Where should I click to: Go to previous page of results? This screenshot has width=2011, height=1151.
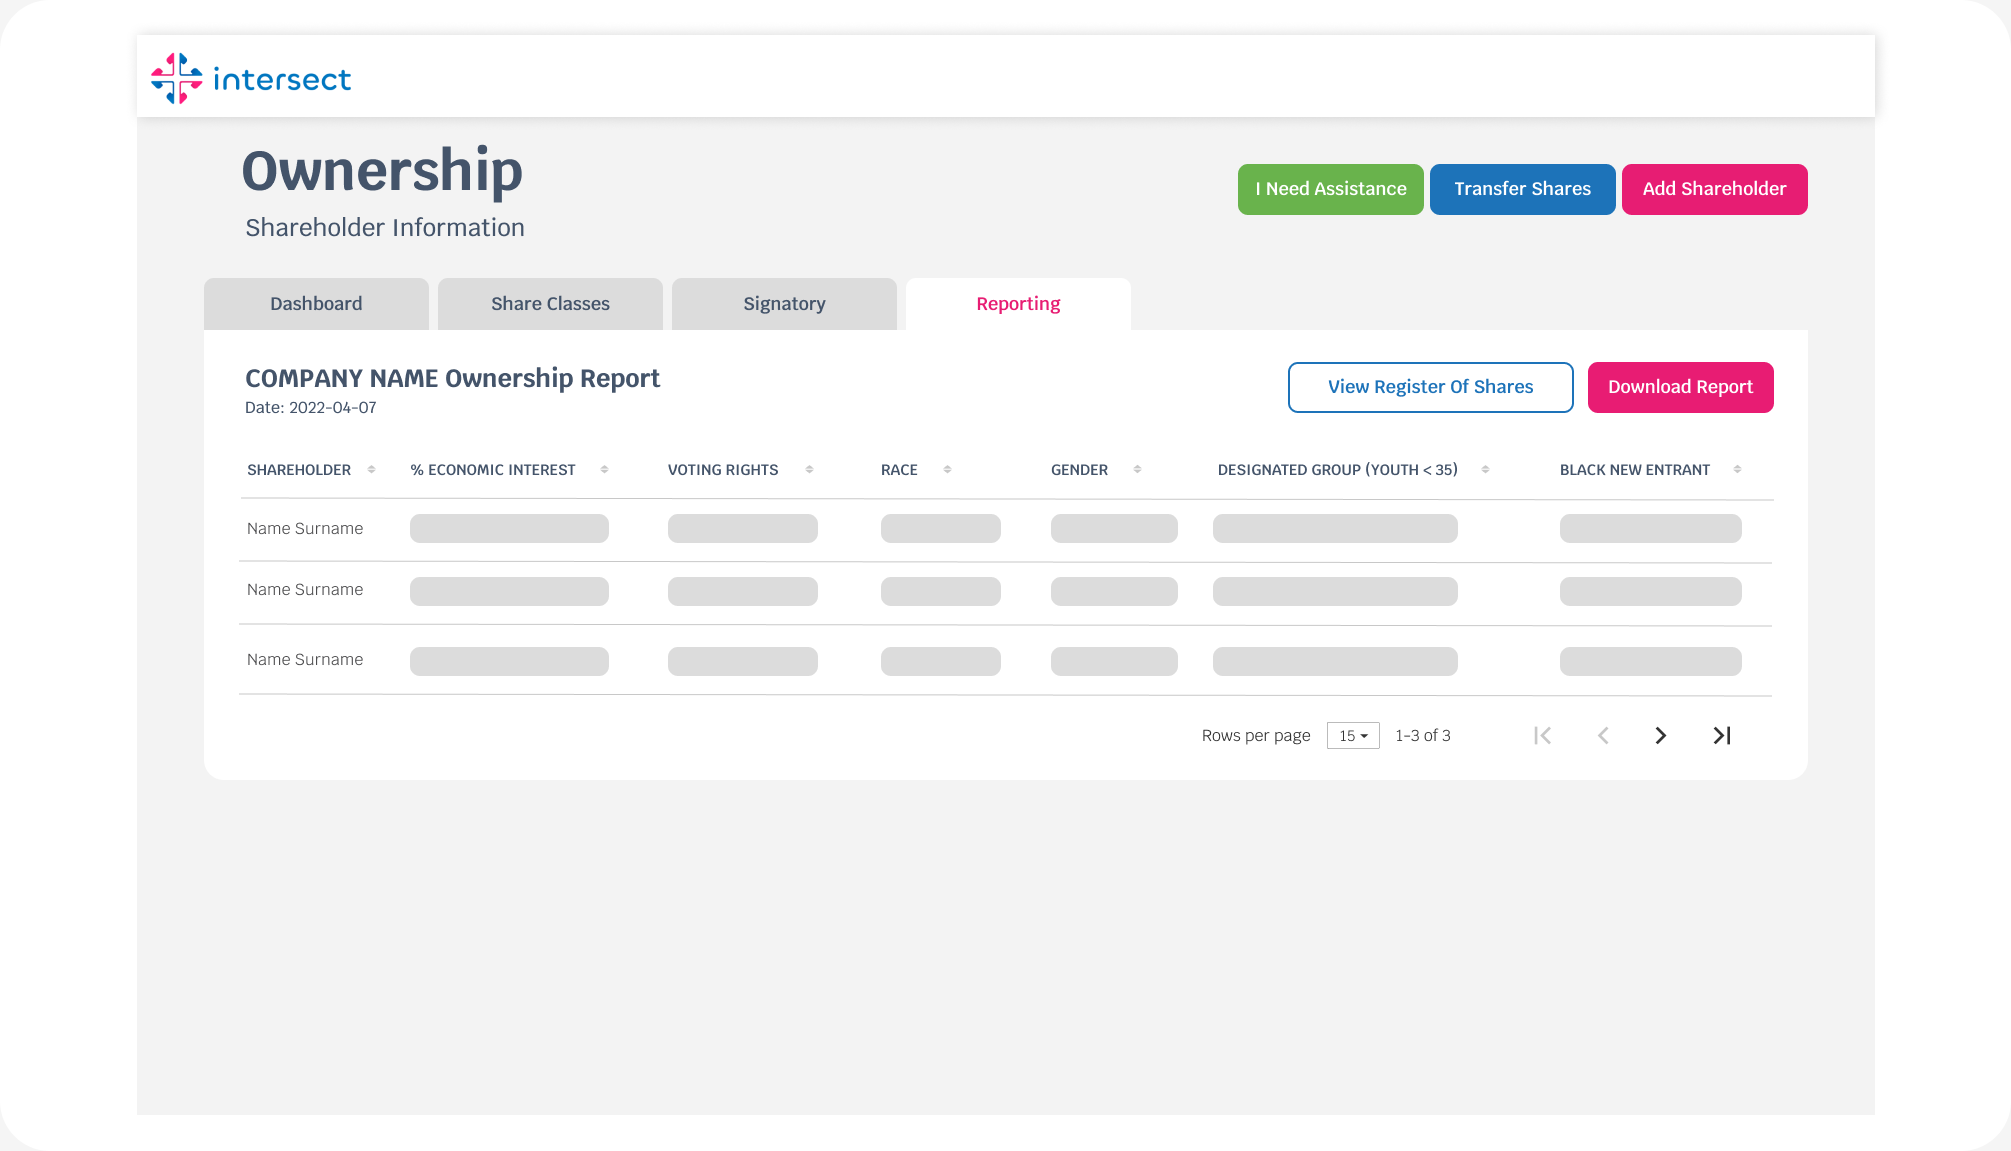click(x=1602, y=736)
